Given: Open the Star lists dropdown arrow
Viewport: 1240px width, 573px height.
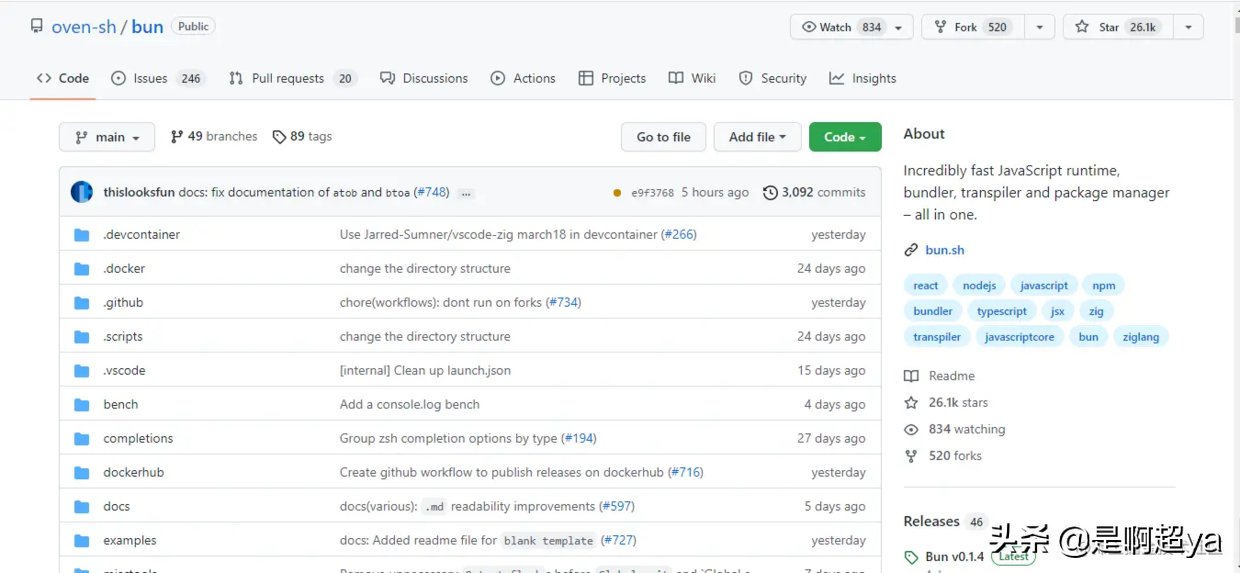Looking at the screenshot, I should 1188,27.
